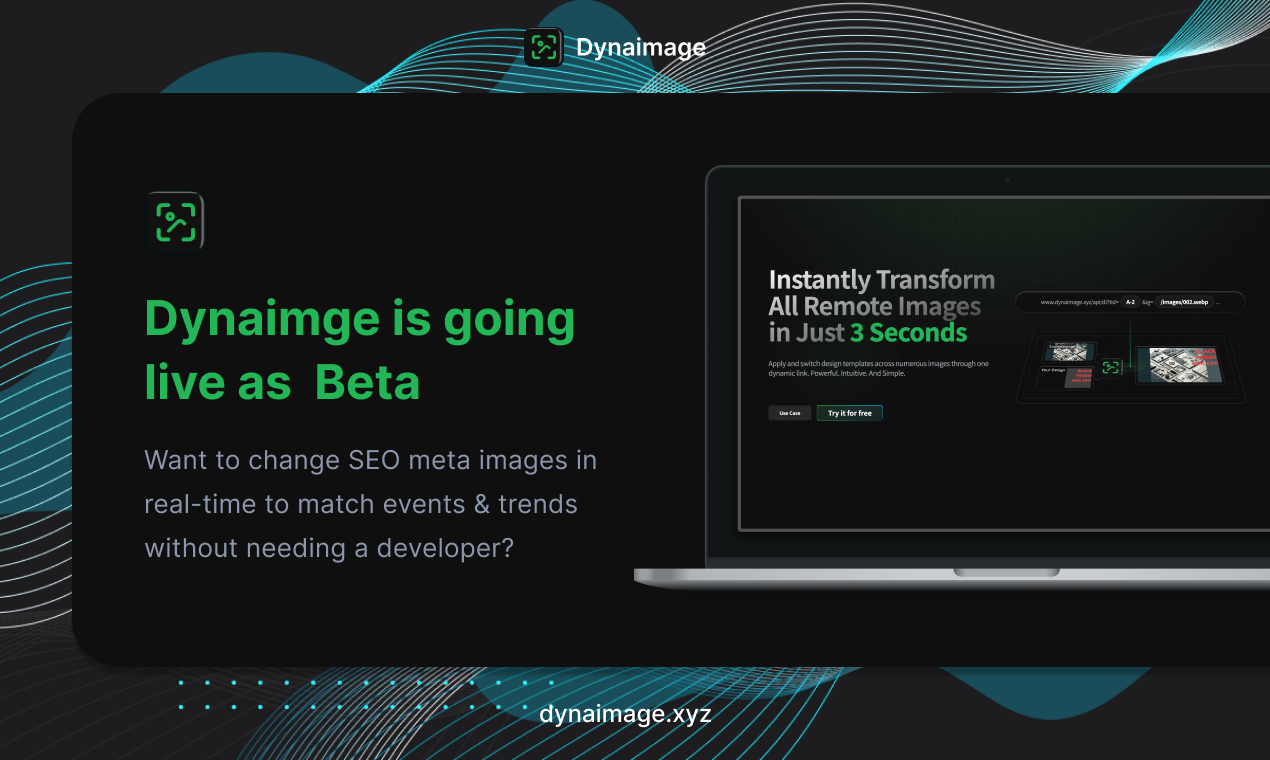Click the URL field showing www.dynaimage.xyz/api
This screenshot has height=760, width=1270.
click(1079, 302)
